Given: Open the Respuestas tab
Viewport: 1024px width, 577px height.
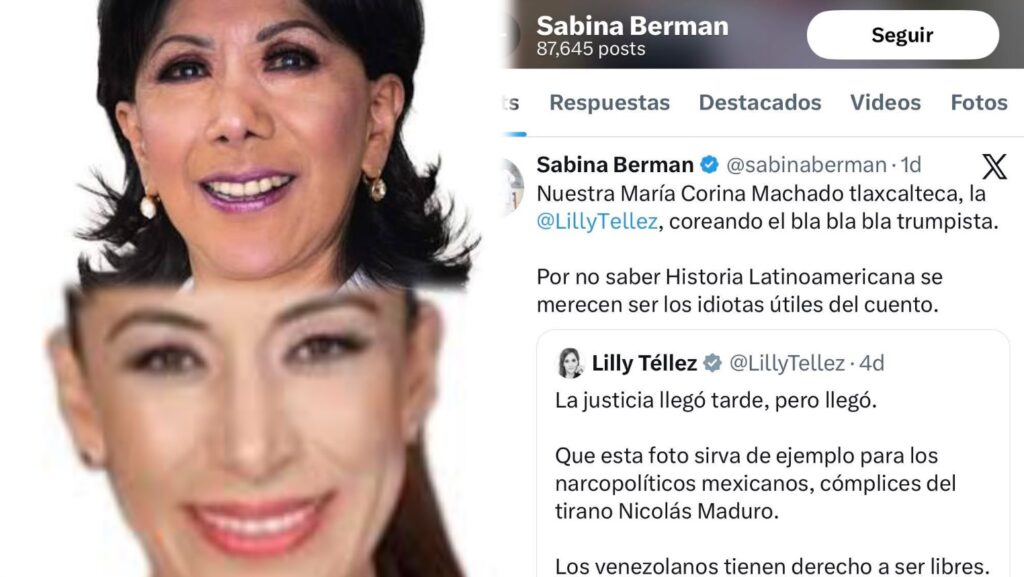Looking at the screenshot, I should click(609, 102).
